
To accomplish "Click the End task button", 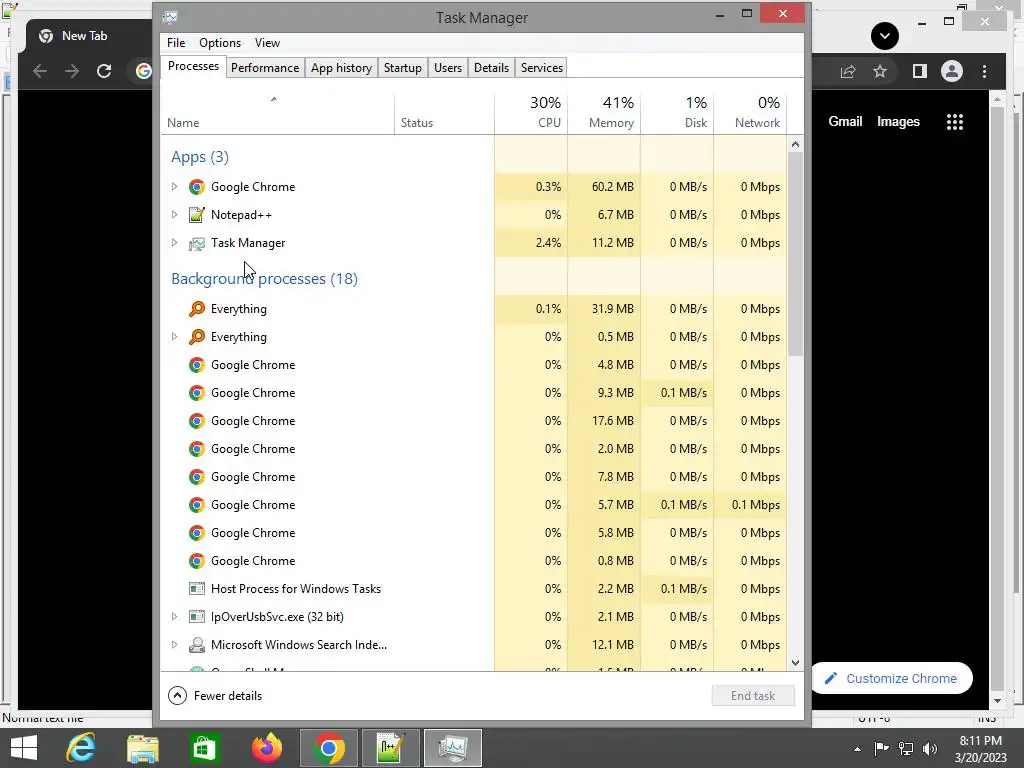I will pos(753,696).
